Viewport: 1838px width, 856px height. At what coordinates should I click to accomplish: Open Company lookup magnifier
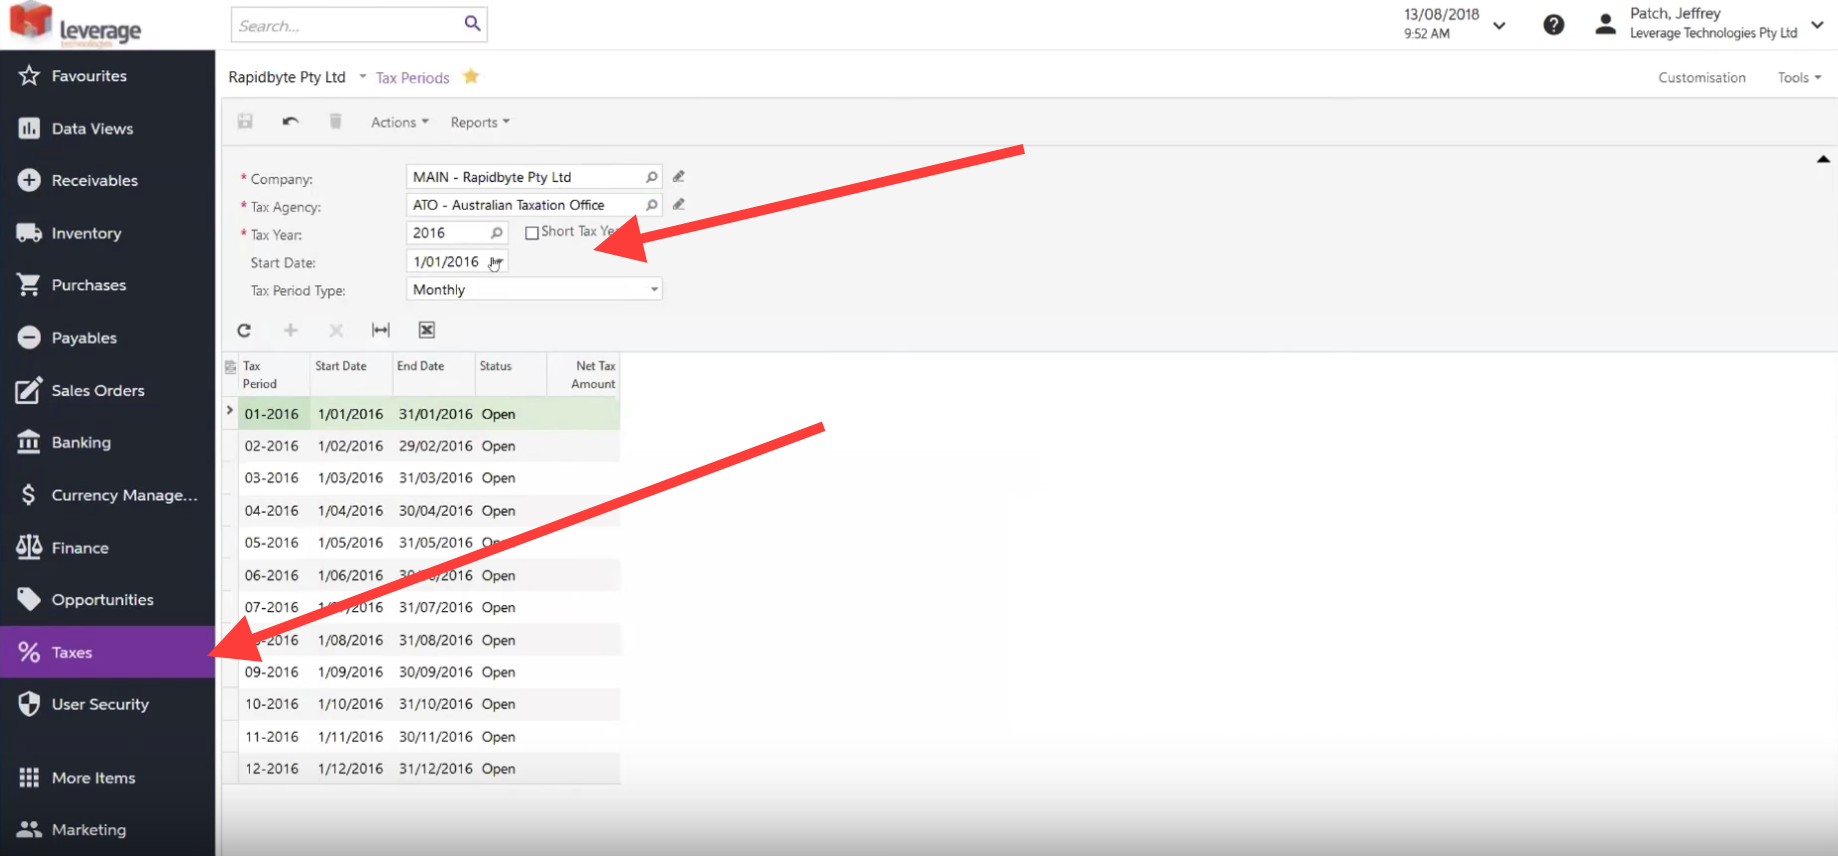click(651, 177)
